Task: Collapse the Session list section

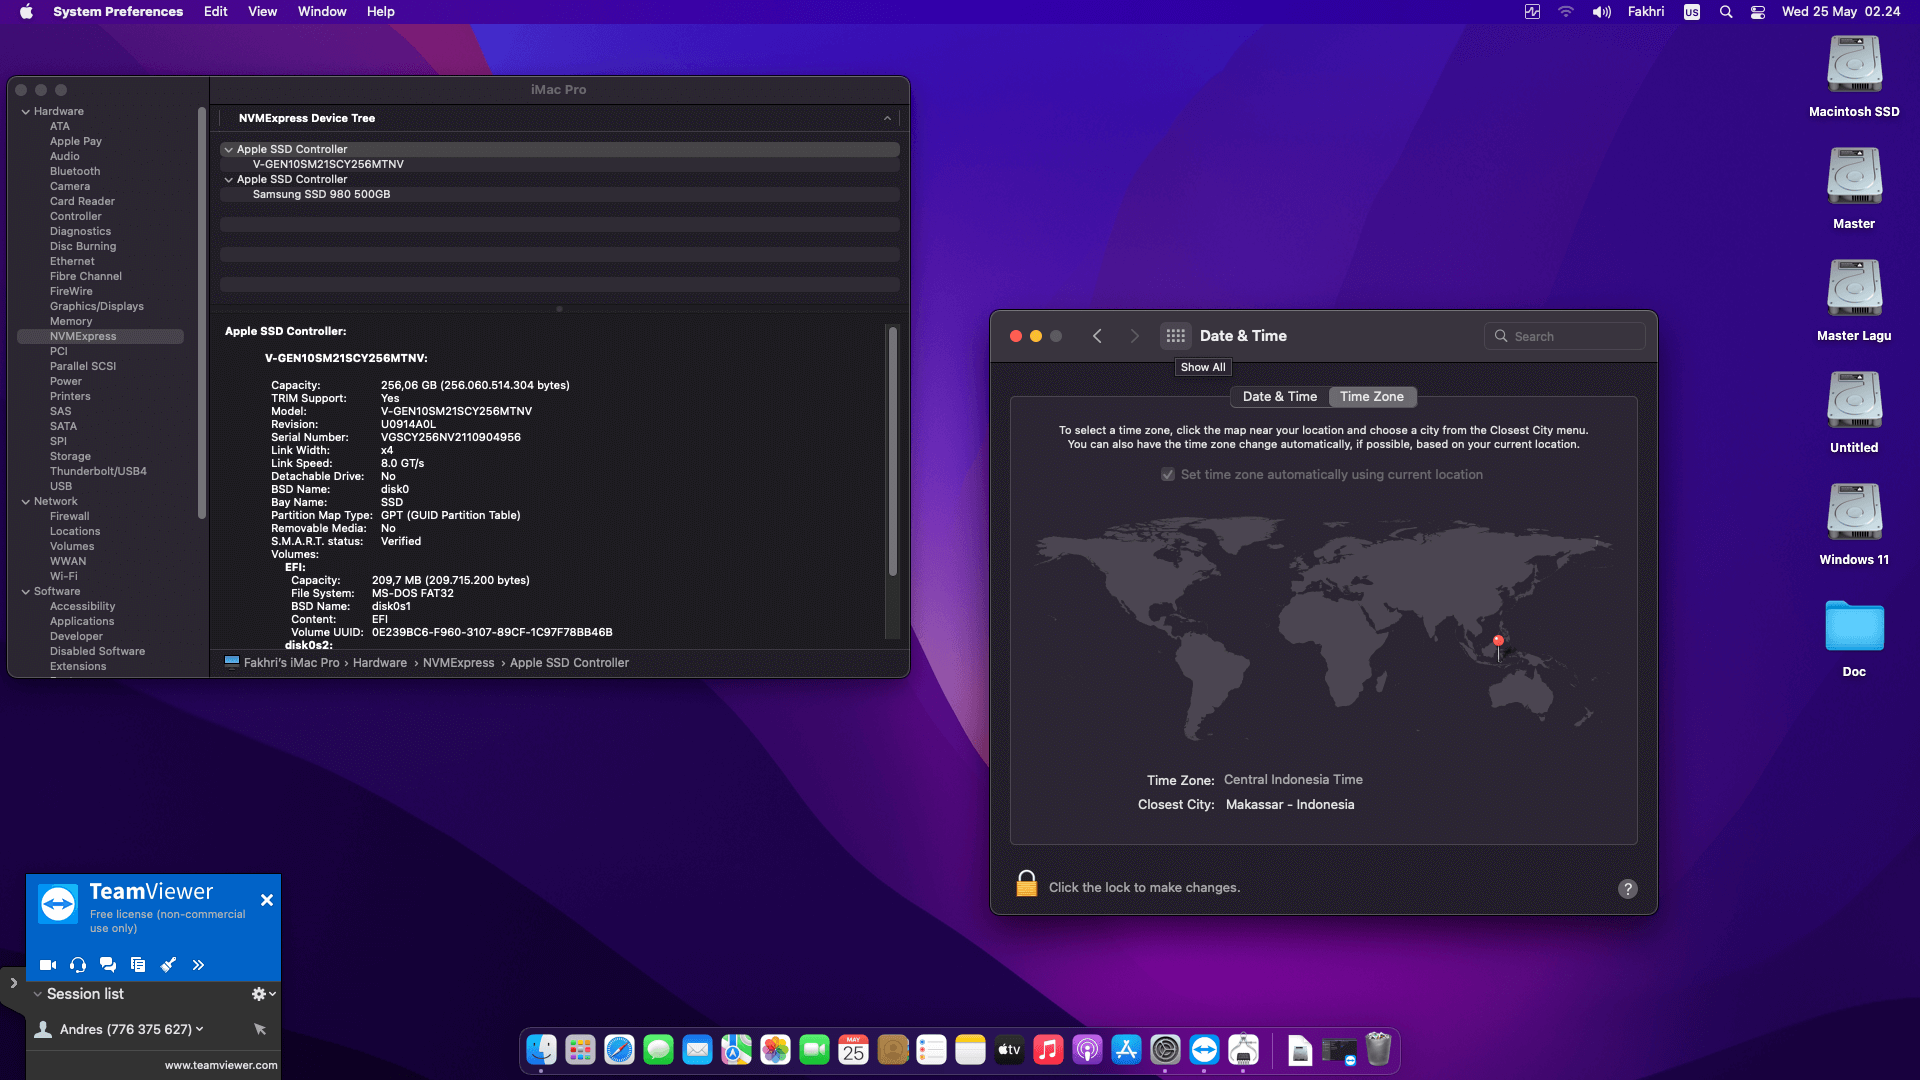Action: (38, 994)
